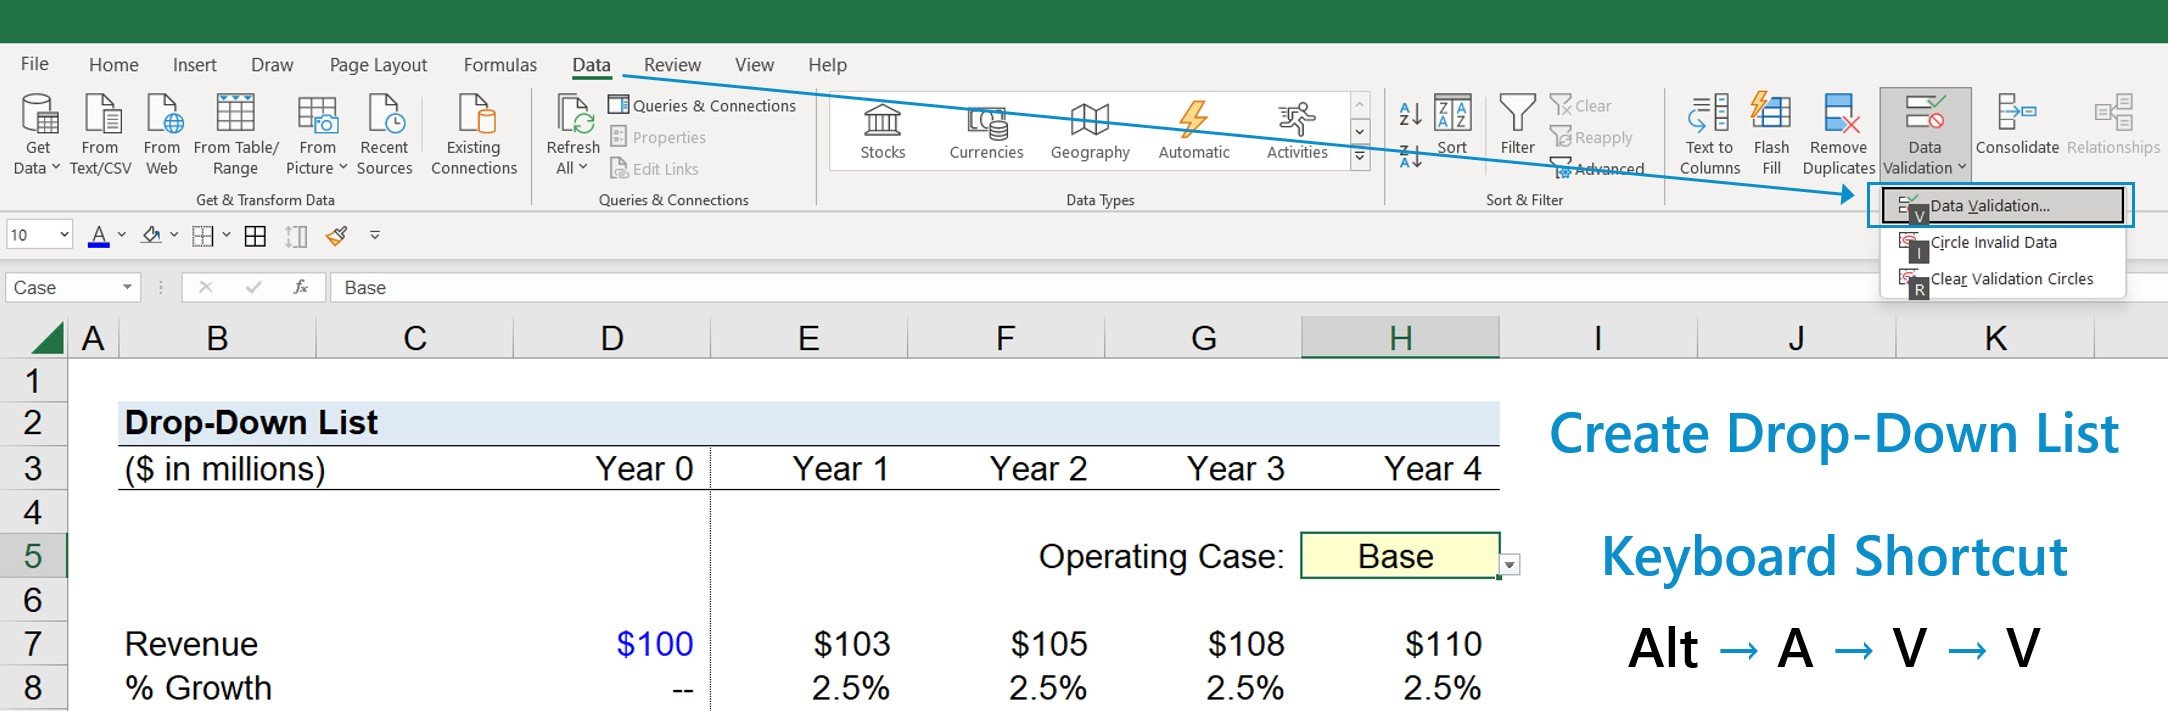Click the Remove Duplicates icon
This screenshot has width=2168, height=711.
tap(1838, 115)
